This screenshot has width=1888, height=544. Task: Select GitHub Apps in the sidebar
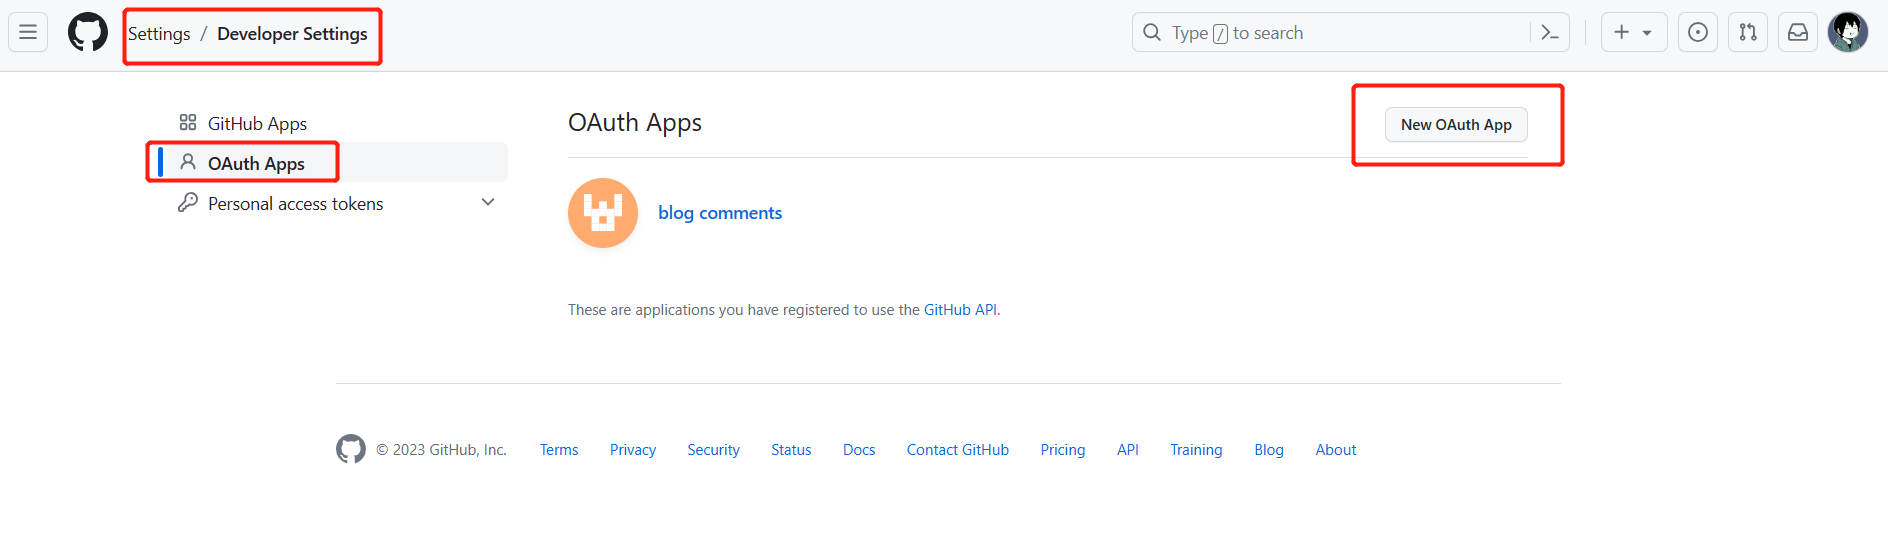pyautogui.click(x=257, y=124)
